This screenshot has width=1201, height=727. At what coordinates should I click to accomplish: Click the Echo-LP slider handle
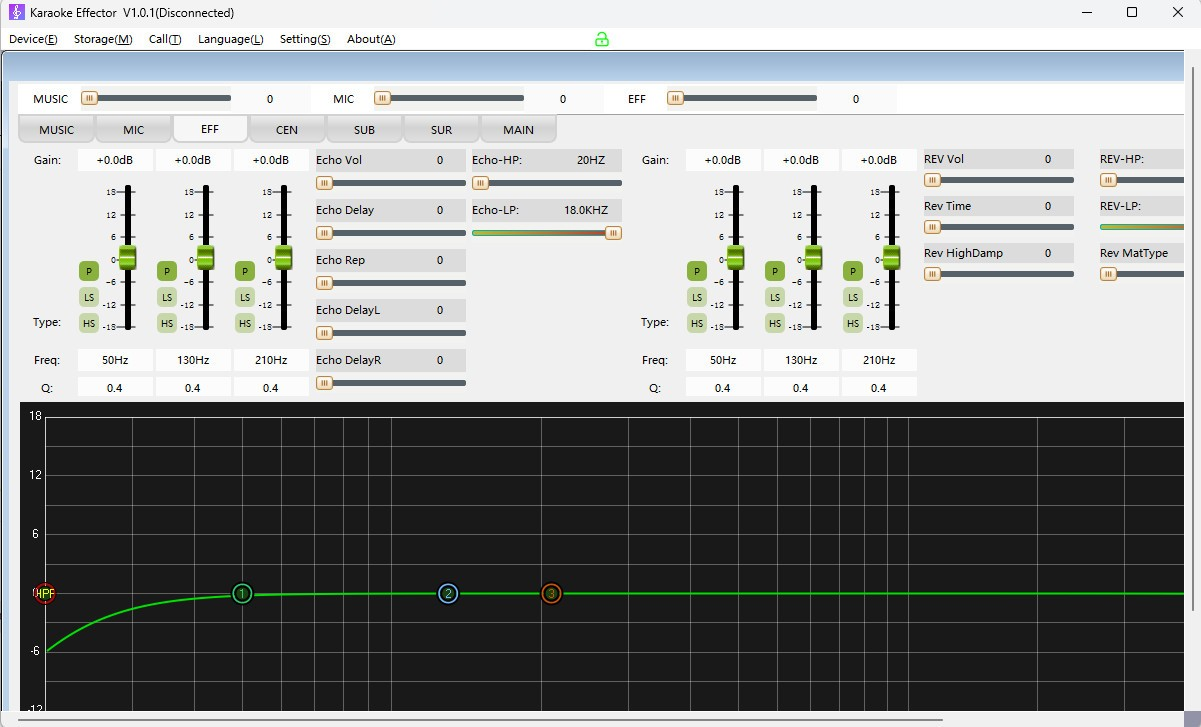point(613,233)
